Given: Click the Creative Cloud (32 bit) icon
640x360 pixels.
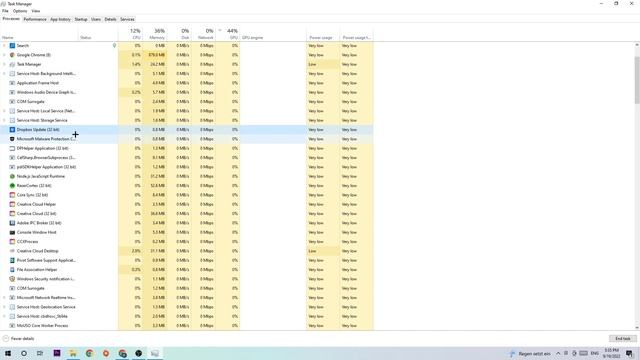Looking at the screenshot, I should pyautogui.click(x=12, y=214).
